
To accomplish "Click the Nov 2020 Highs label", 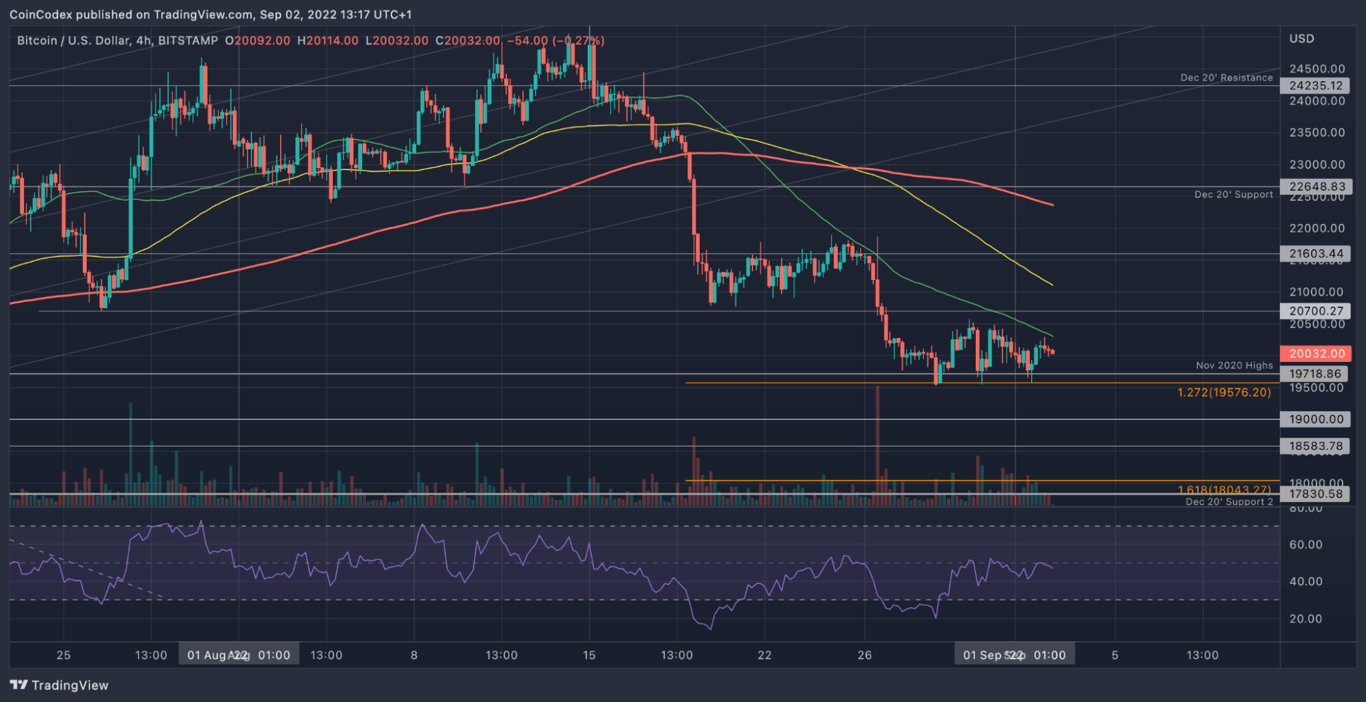I will pyautogui.click(x=1232, y=365).
